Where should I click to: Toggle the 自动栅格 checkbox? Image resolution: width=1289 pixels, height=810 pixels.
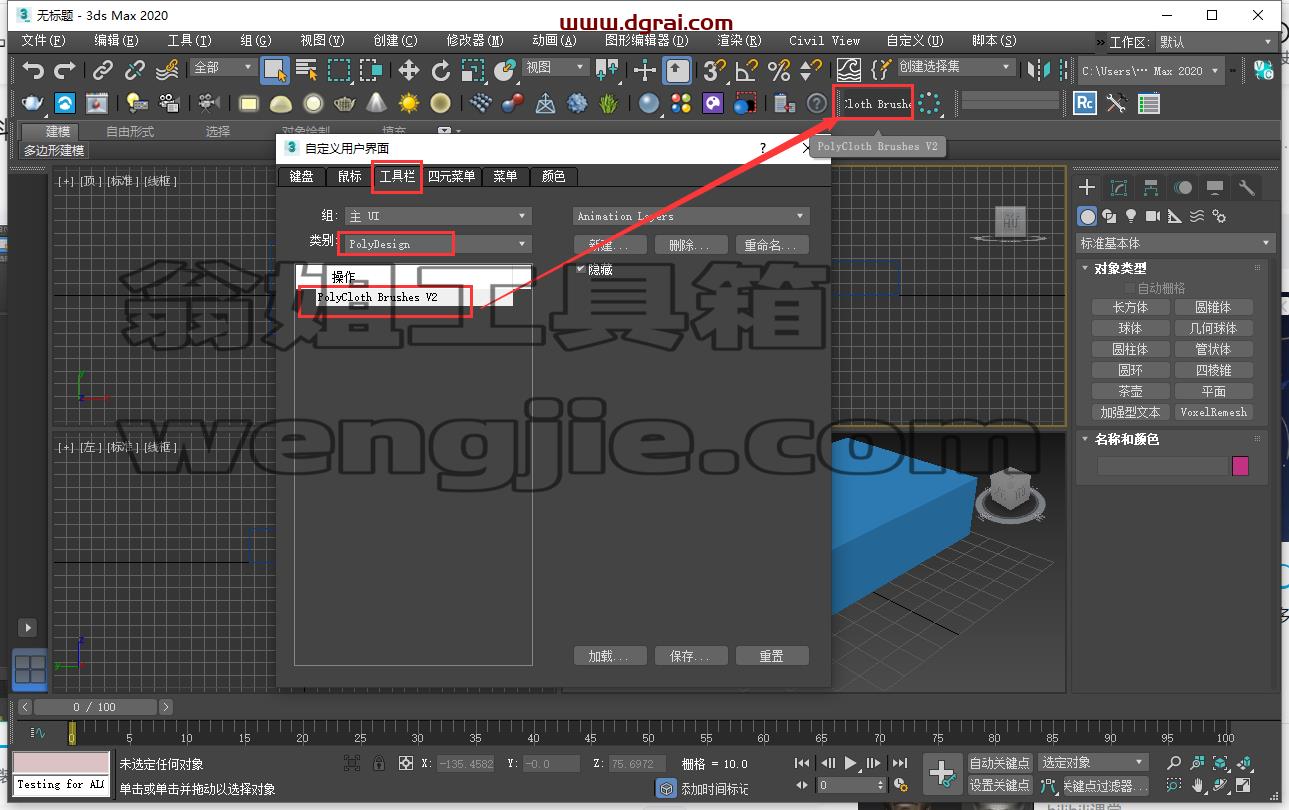click(x=1131, y=288)
